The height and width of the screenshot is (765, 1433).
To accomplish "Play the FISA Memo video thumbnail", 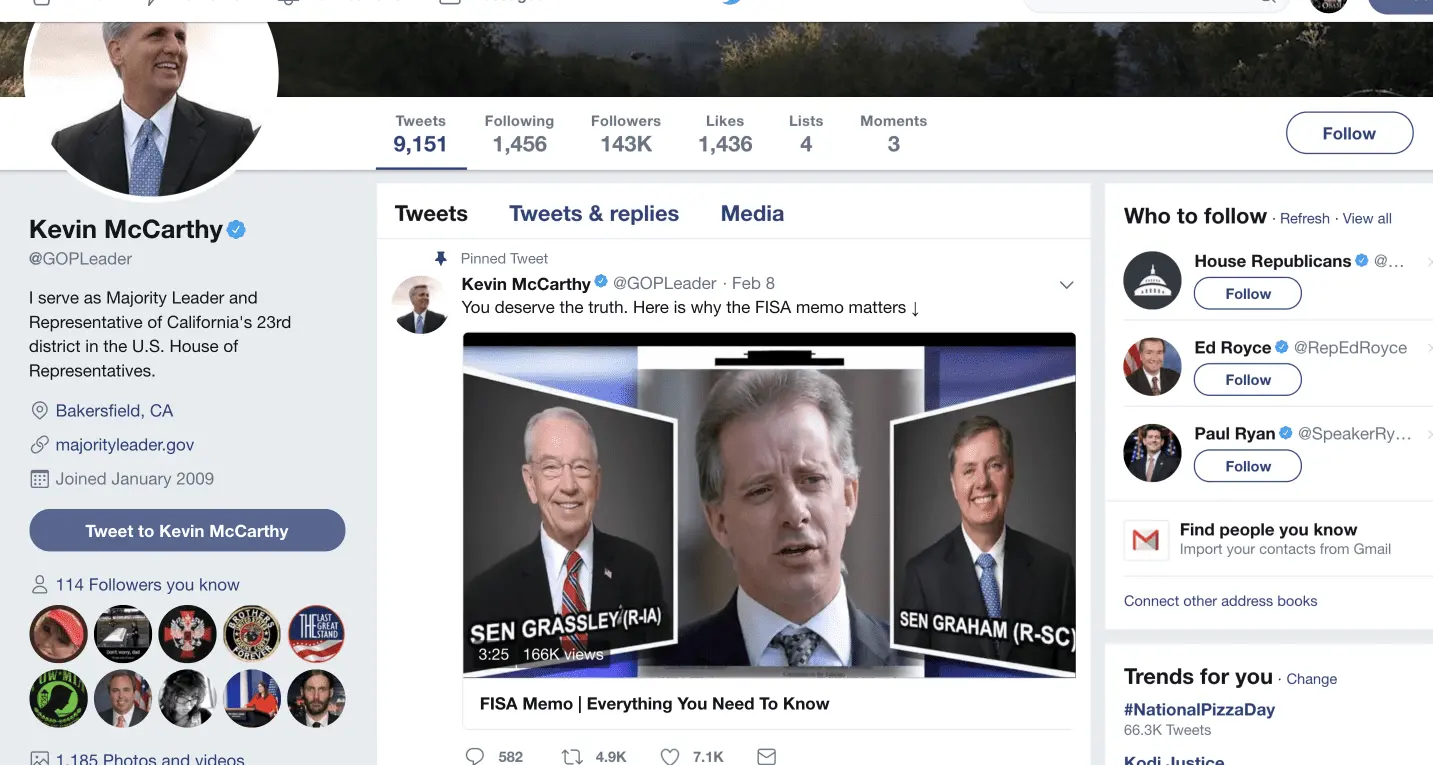I will pos(769,504).
